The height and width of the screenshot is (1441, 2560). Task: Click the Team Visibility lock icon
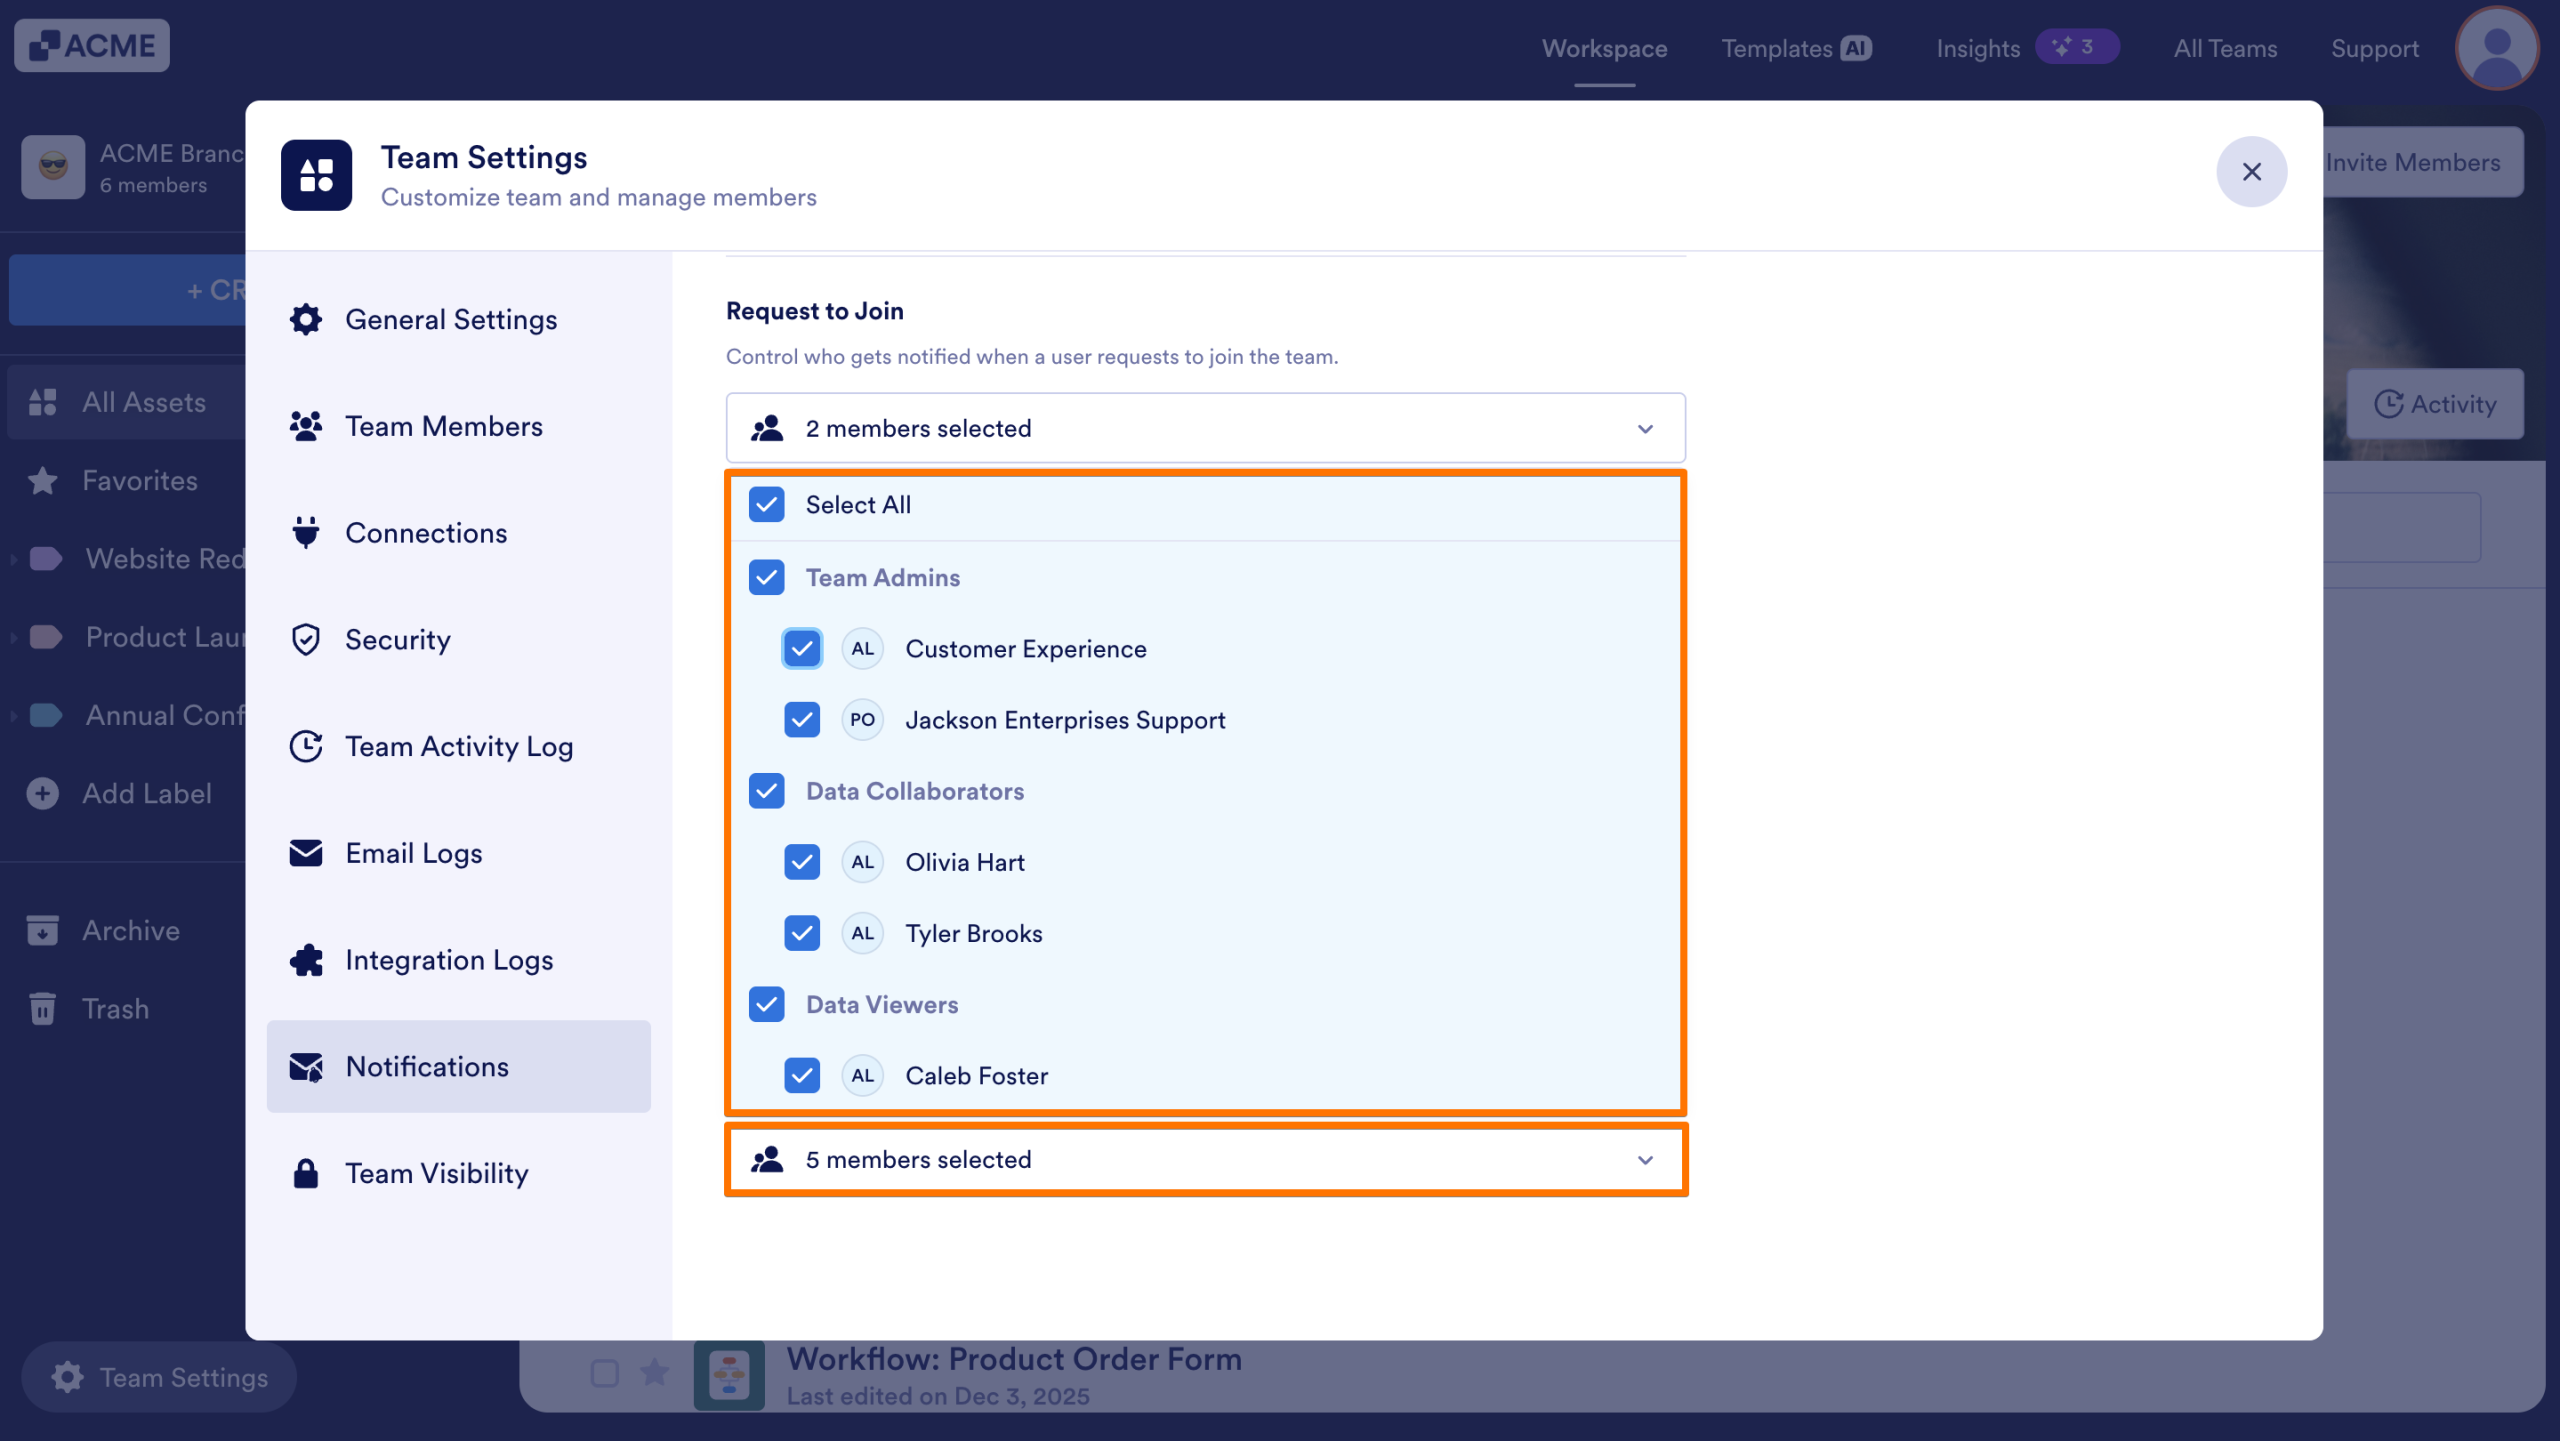(x=306, y=1174)
